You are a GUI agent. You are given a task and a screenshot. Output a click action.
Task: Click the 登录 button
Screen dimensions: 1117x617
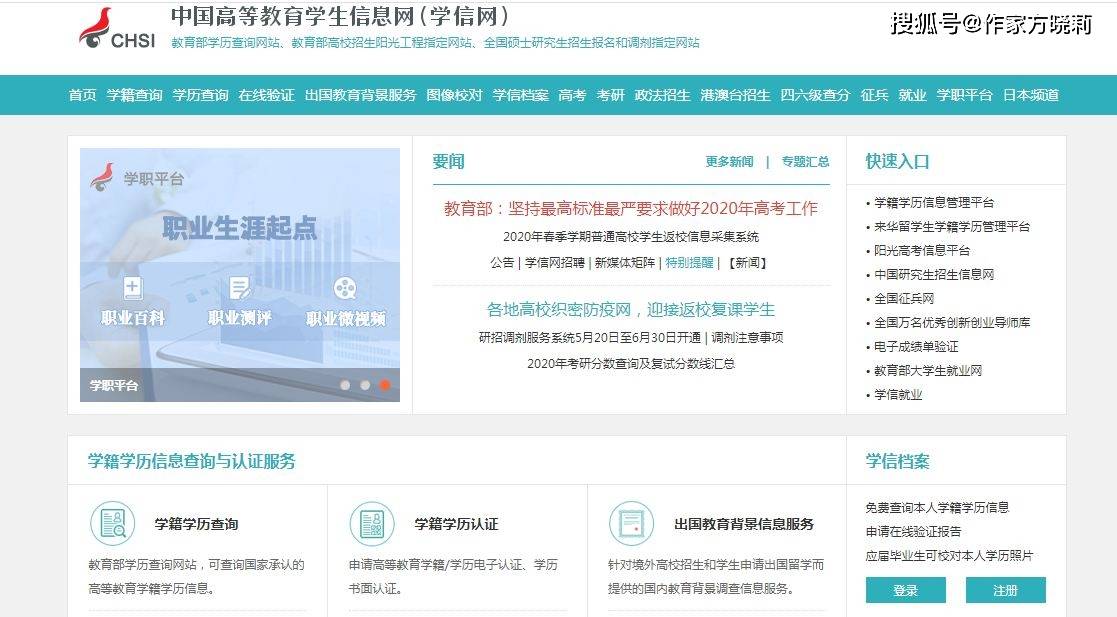point(905,591)
